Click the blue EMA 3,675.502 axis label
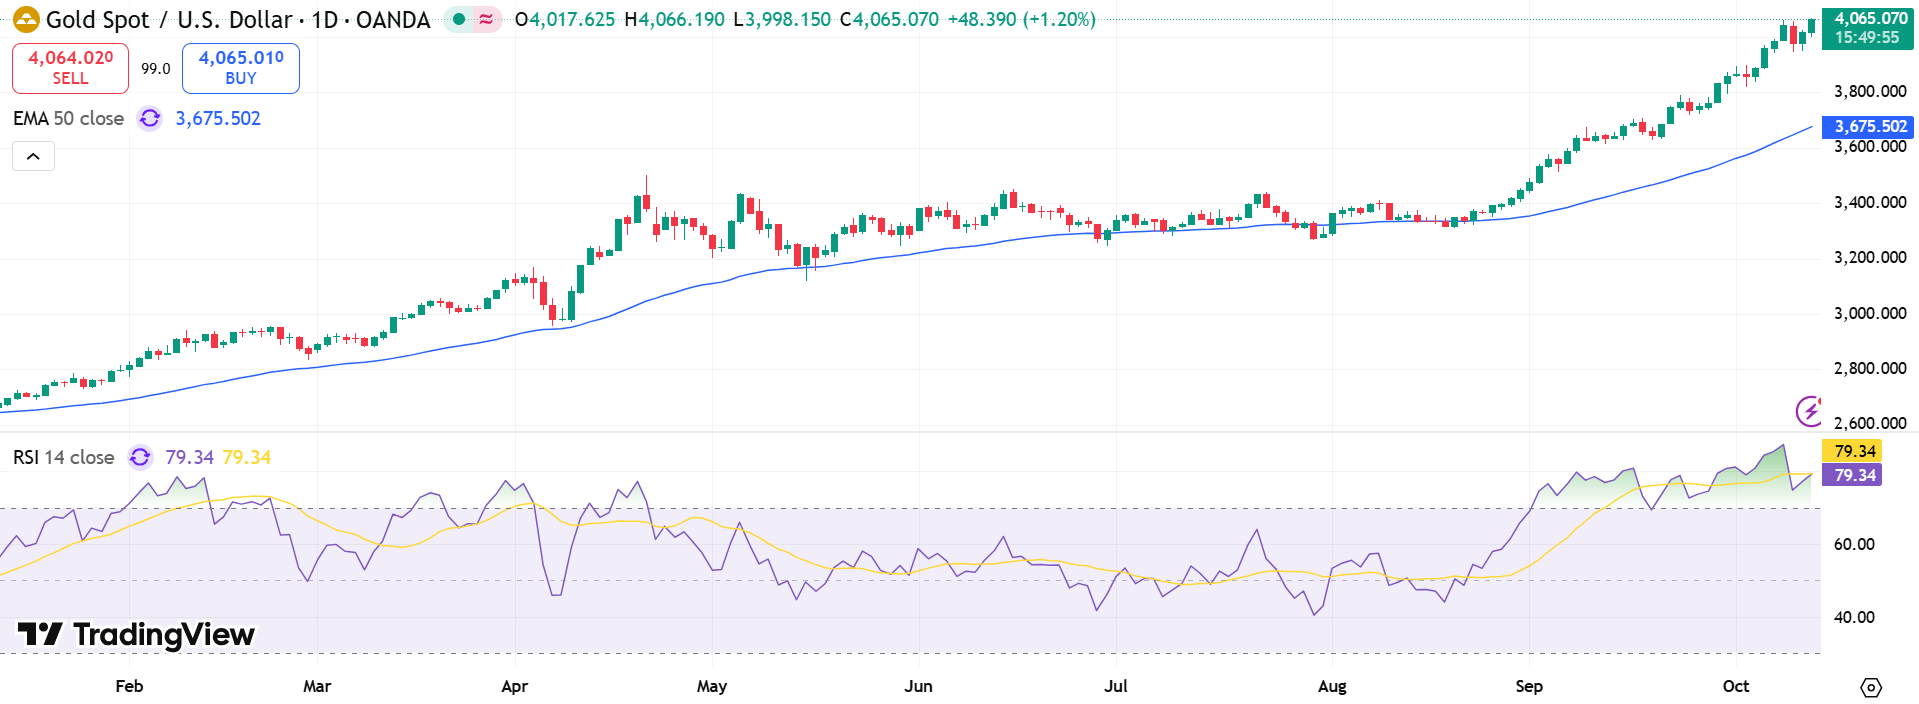Screen dimensions: 1919x704 (1867, 126)
